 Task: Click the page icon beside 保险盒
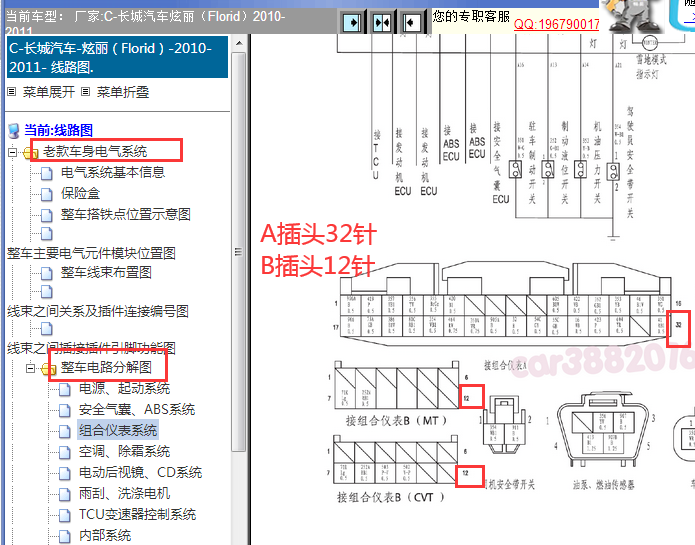click(47, 194)
